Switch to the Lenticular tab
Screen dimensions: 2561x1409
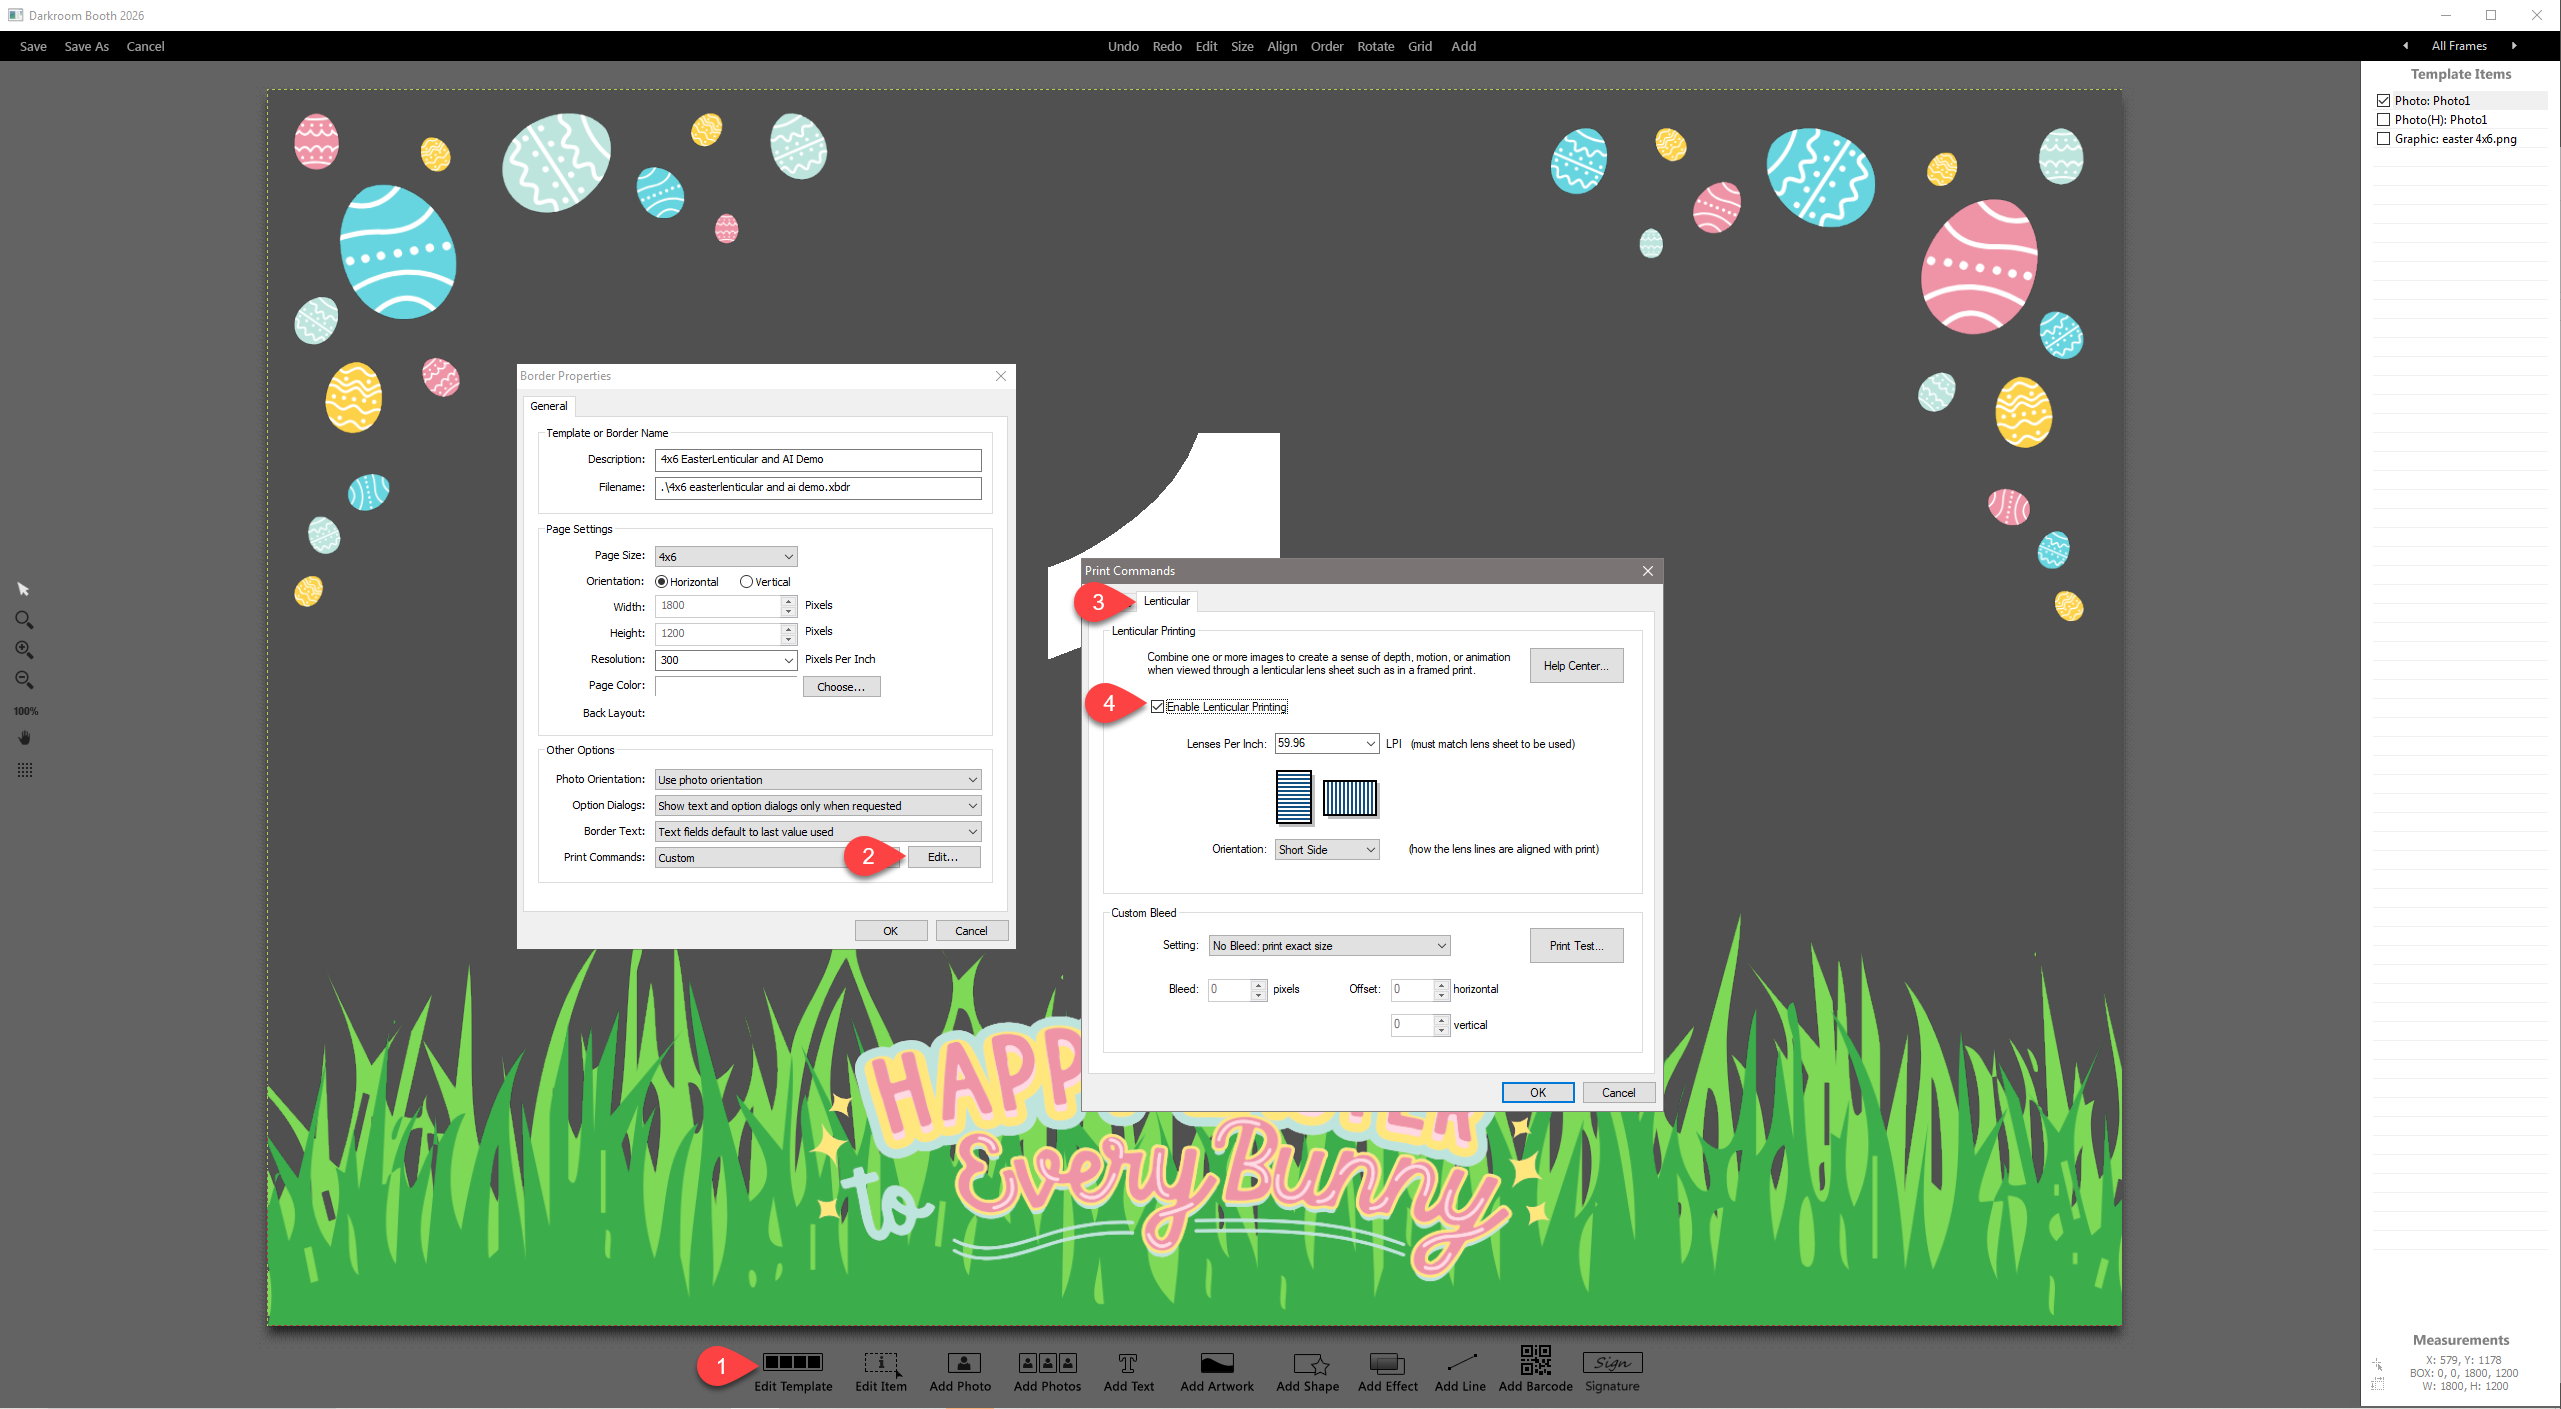1166,601
